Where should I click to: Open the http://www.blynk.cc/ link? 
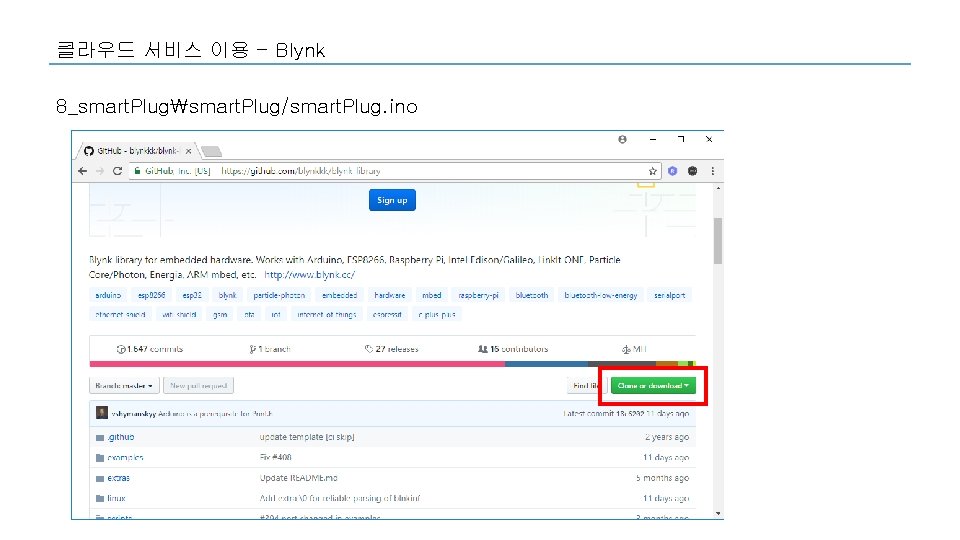(x=310, y=274)
